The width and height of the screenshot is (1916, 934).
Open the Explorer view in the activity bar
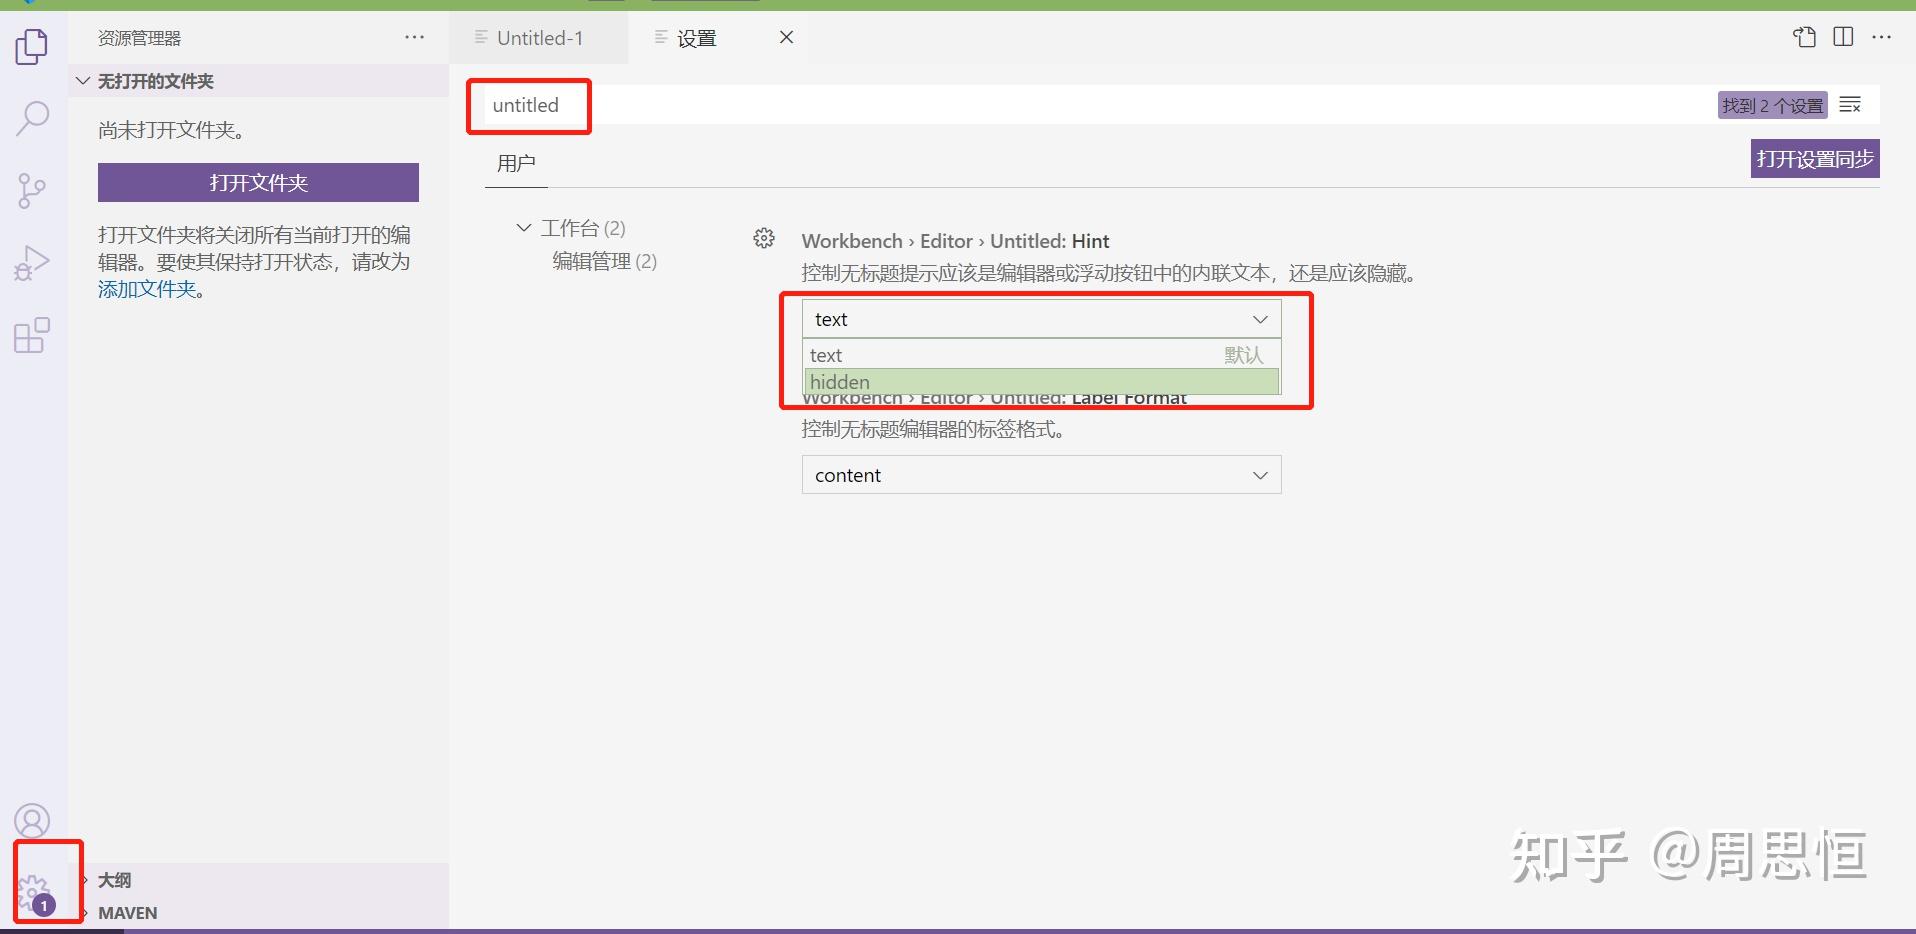(32, 46)
